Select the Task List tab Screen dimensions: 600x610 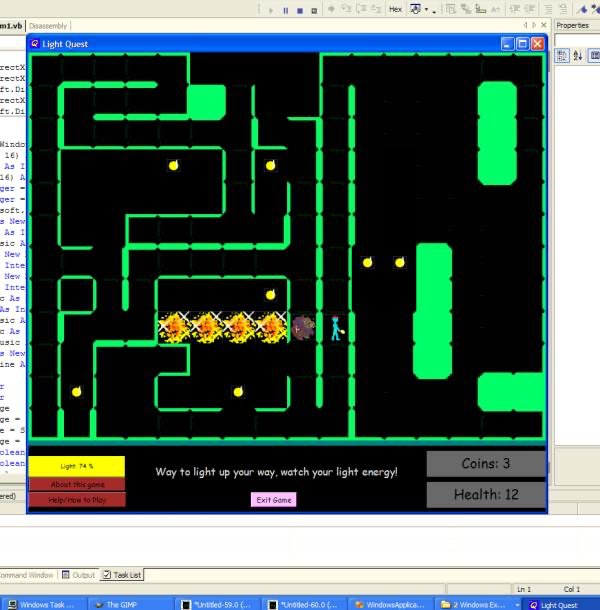tap(122, 575)
